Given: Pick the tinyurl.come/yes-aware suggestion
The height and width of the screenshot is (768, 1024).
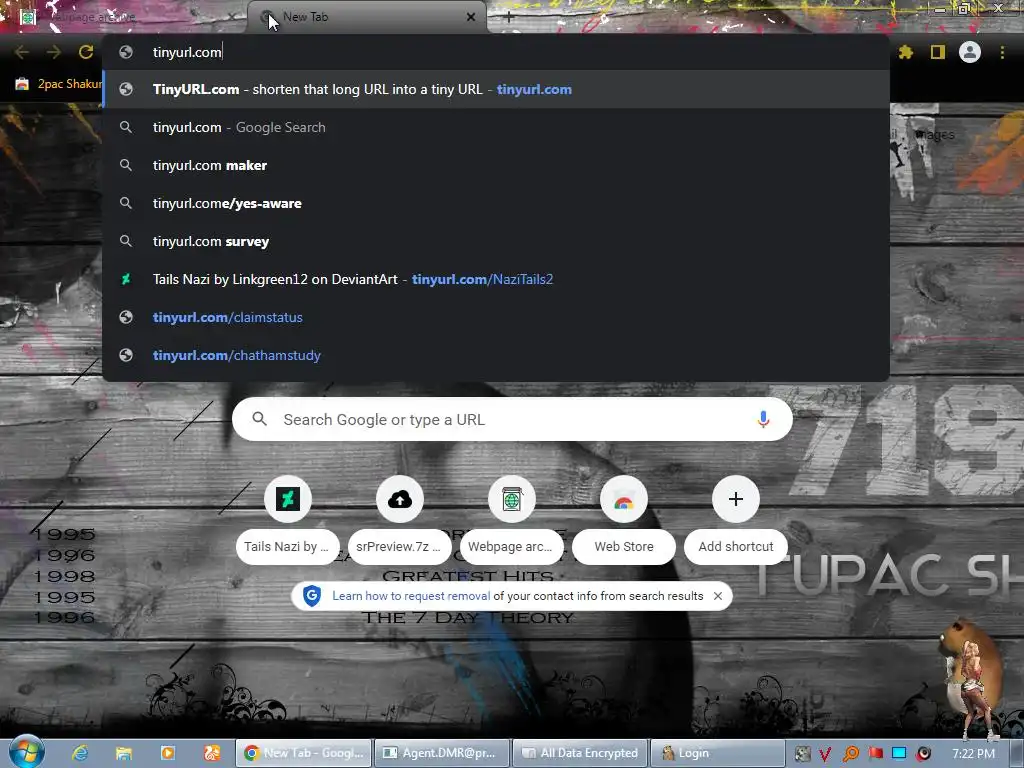Looking at the screenshot, I should tap(496, 203).
